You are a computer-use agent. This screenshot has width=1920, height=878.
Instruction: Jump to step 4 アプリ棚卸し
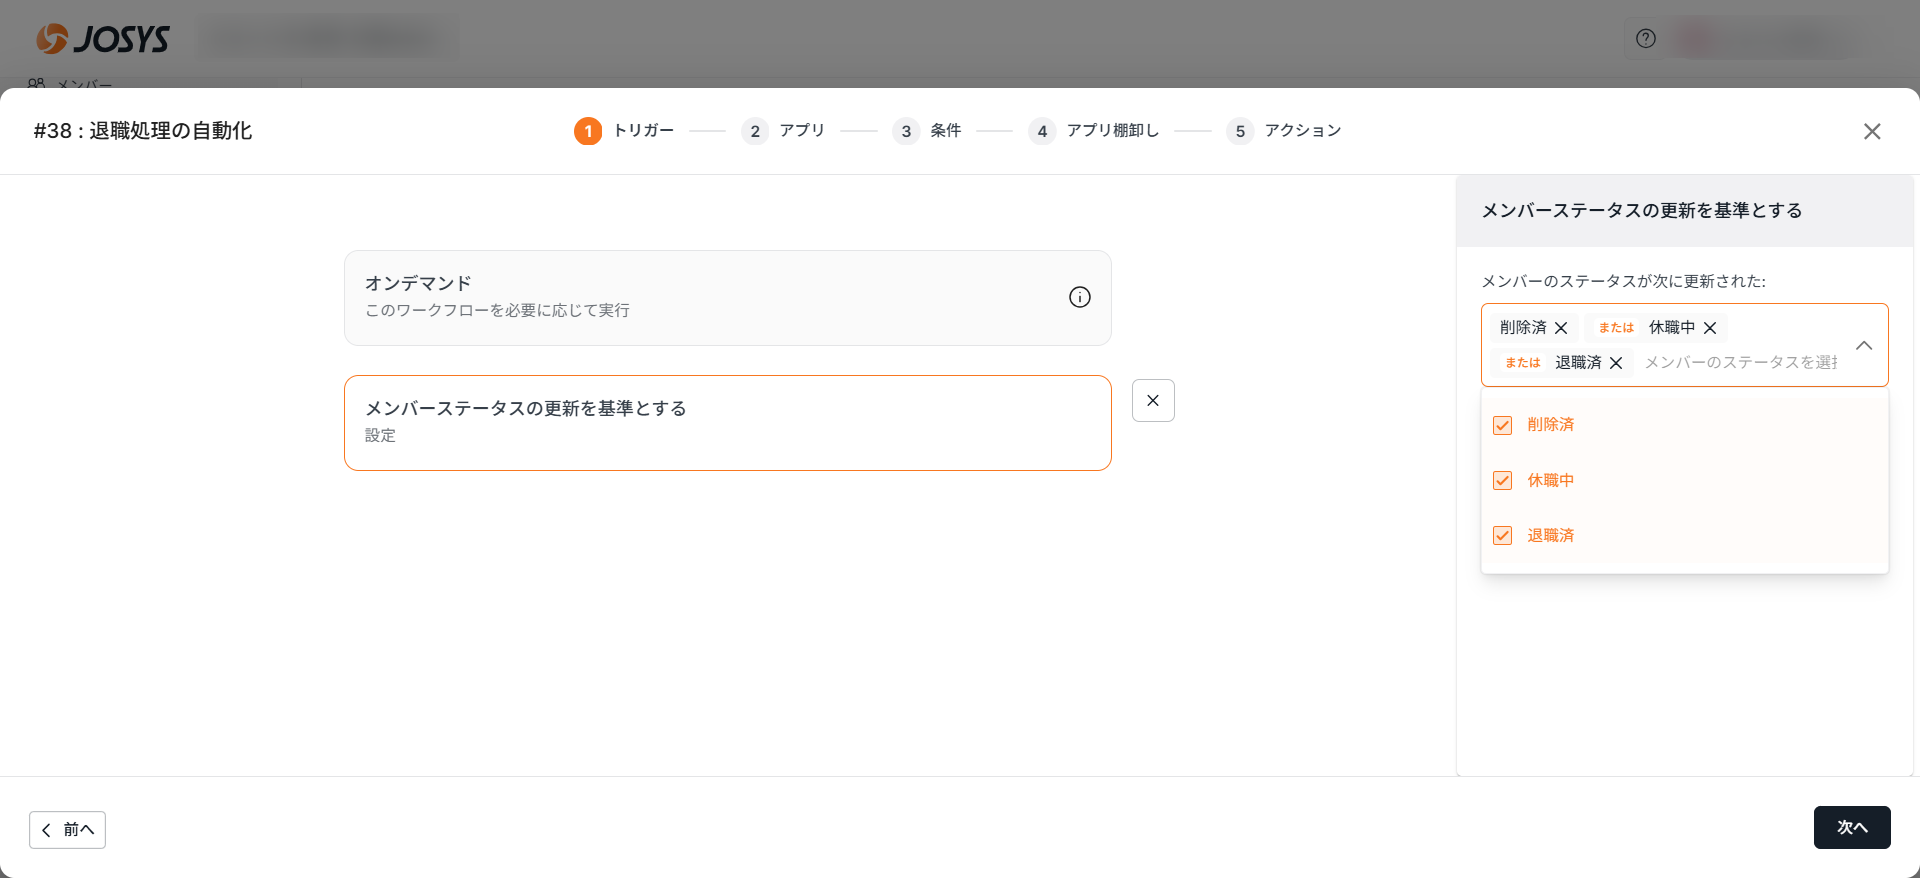point(1094,131)
